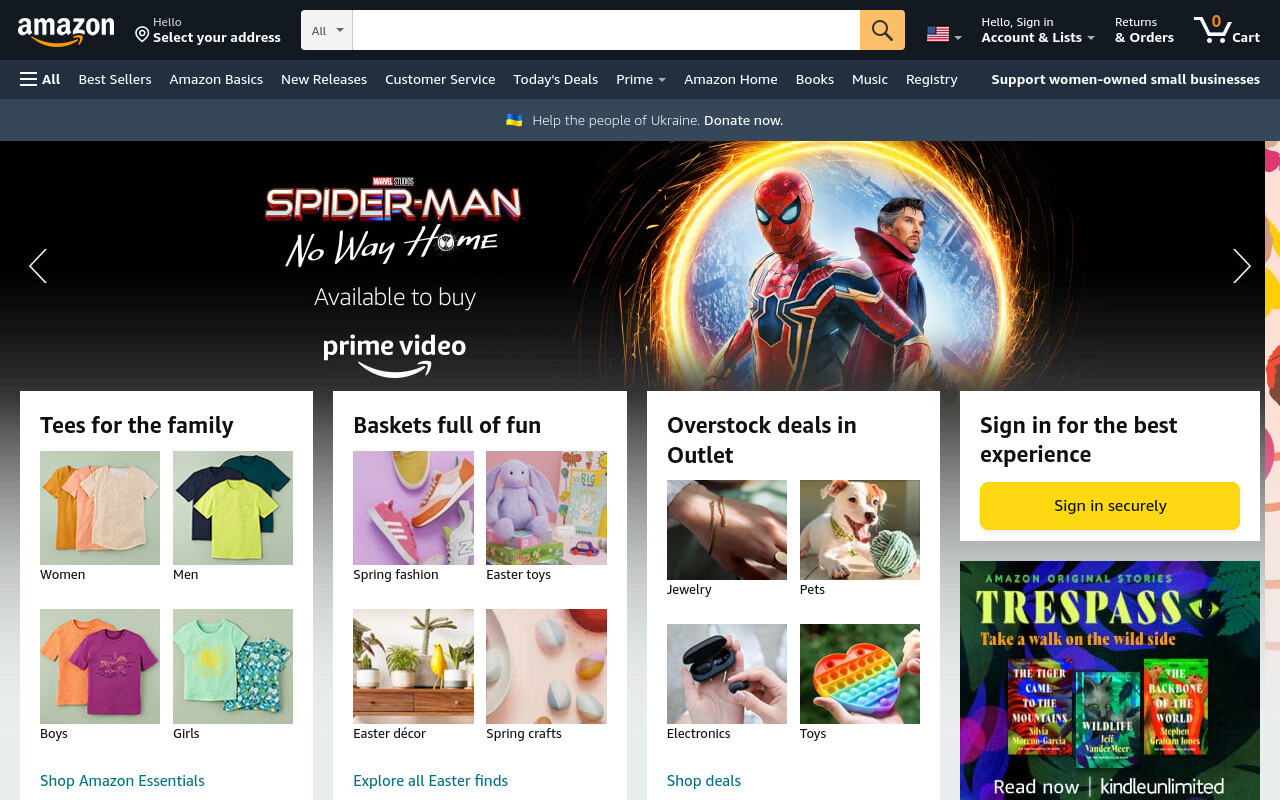
Task: Advance to next carousel banner arrow
Action: click(x=1241, y=266)
